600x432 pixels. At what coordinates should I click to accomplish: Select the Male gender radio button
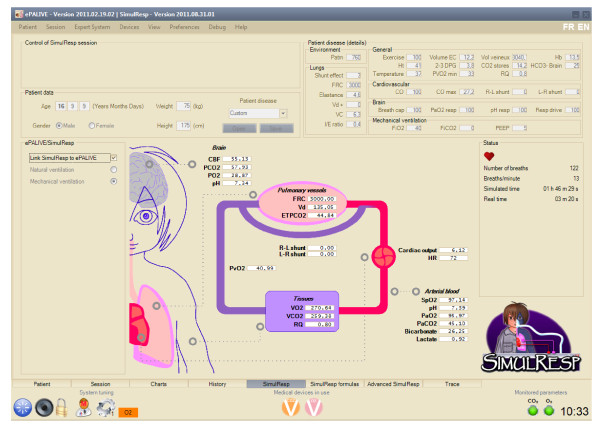click(x=59, y=126)
